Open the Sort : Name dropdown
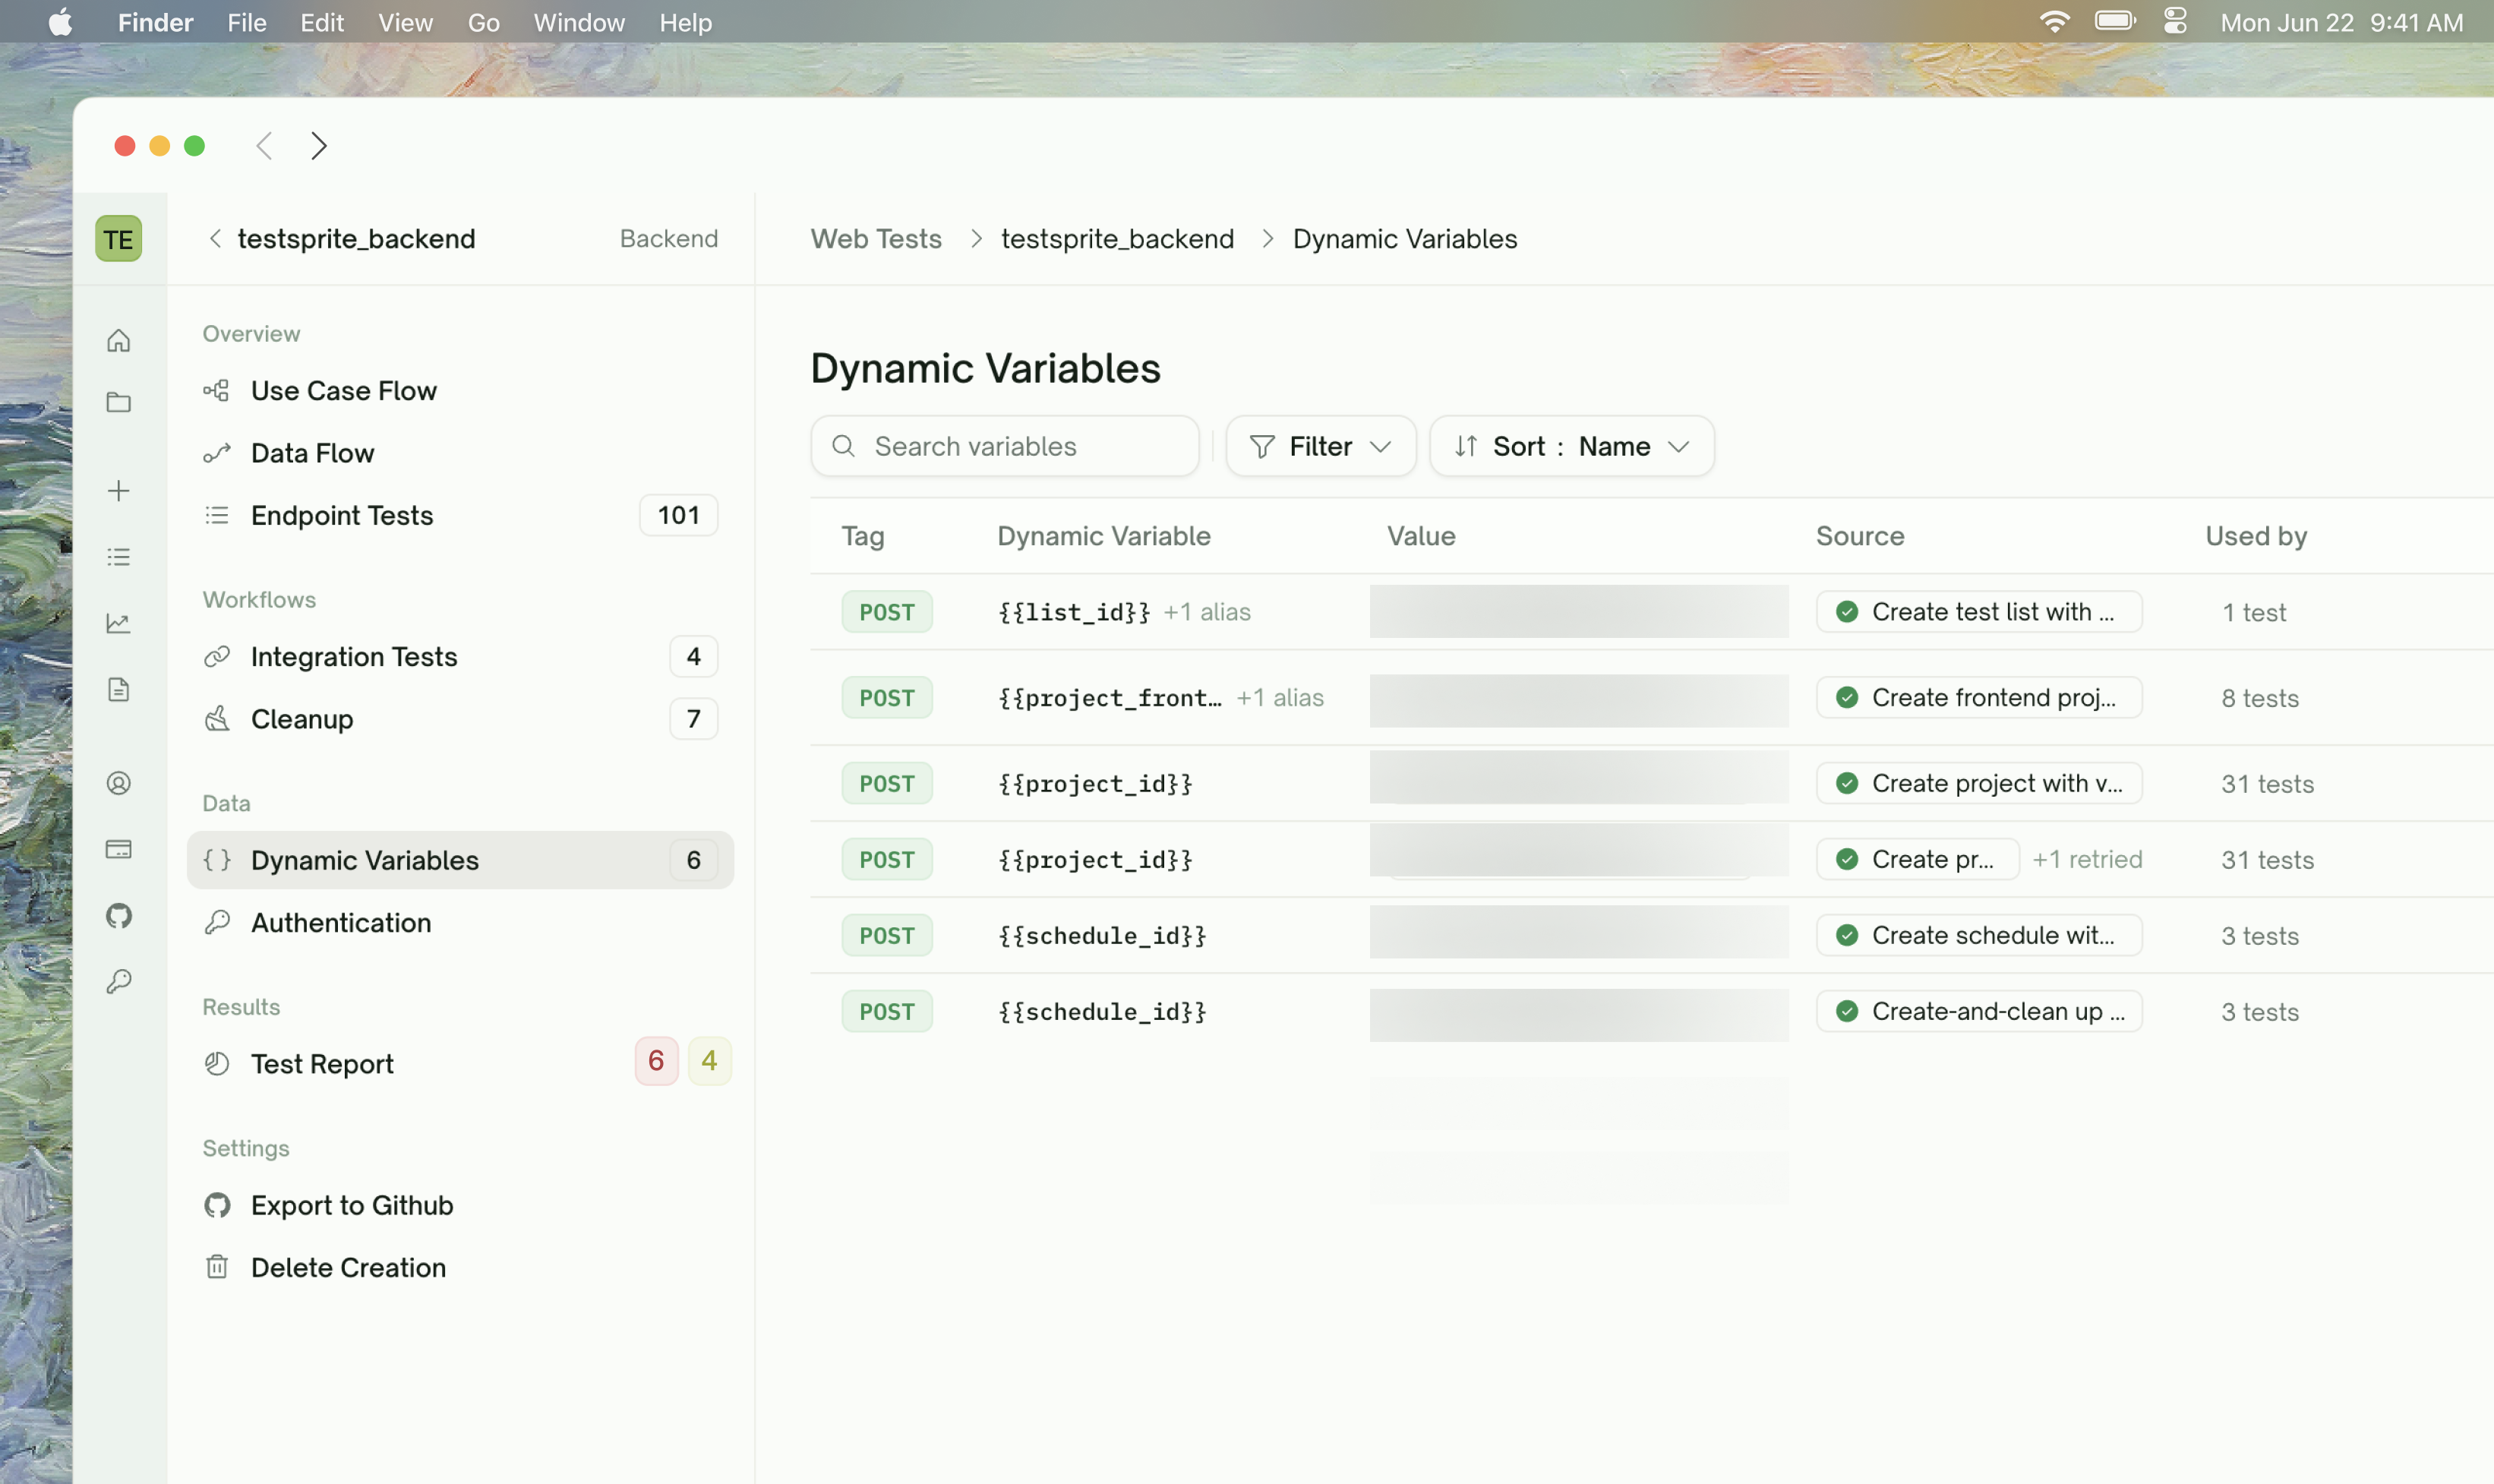The width and height of the screenshot is (2494, 1484). pos(1571,446)
